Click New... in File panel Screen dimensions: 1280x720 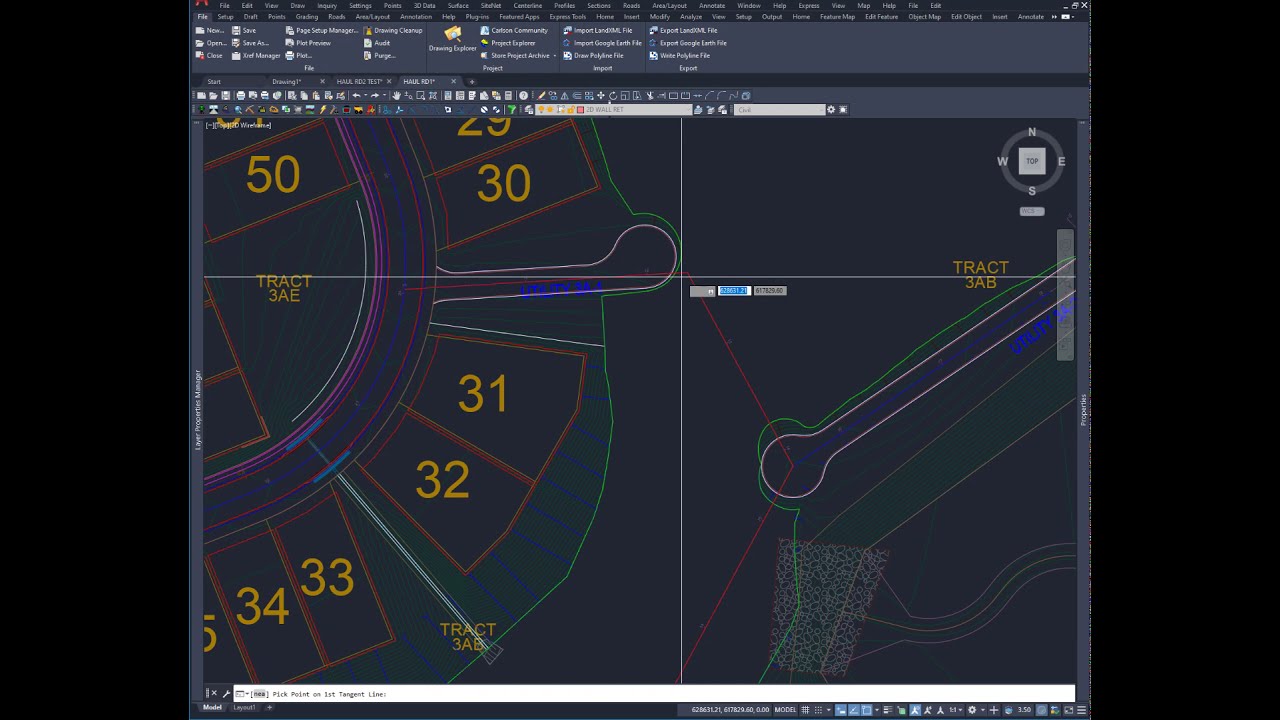pyautogui.click(x=211, y=31)
